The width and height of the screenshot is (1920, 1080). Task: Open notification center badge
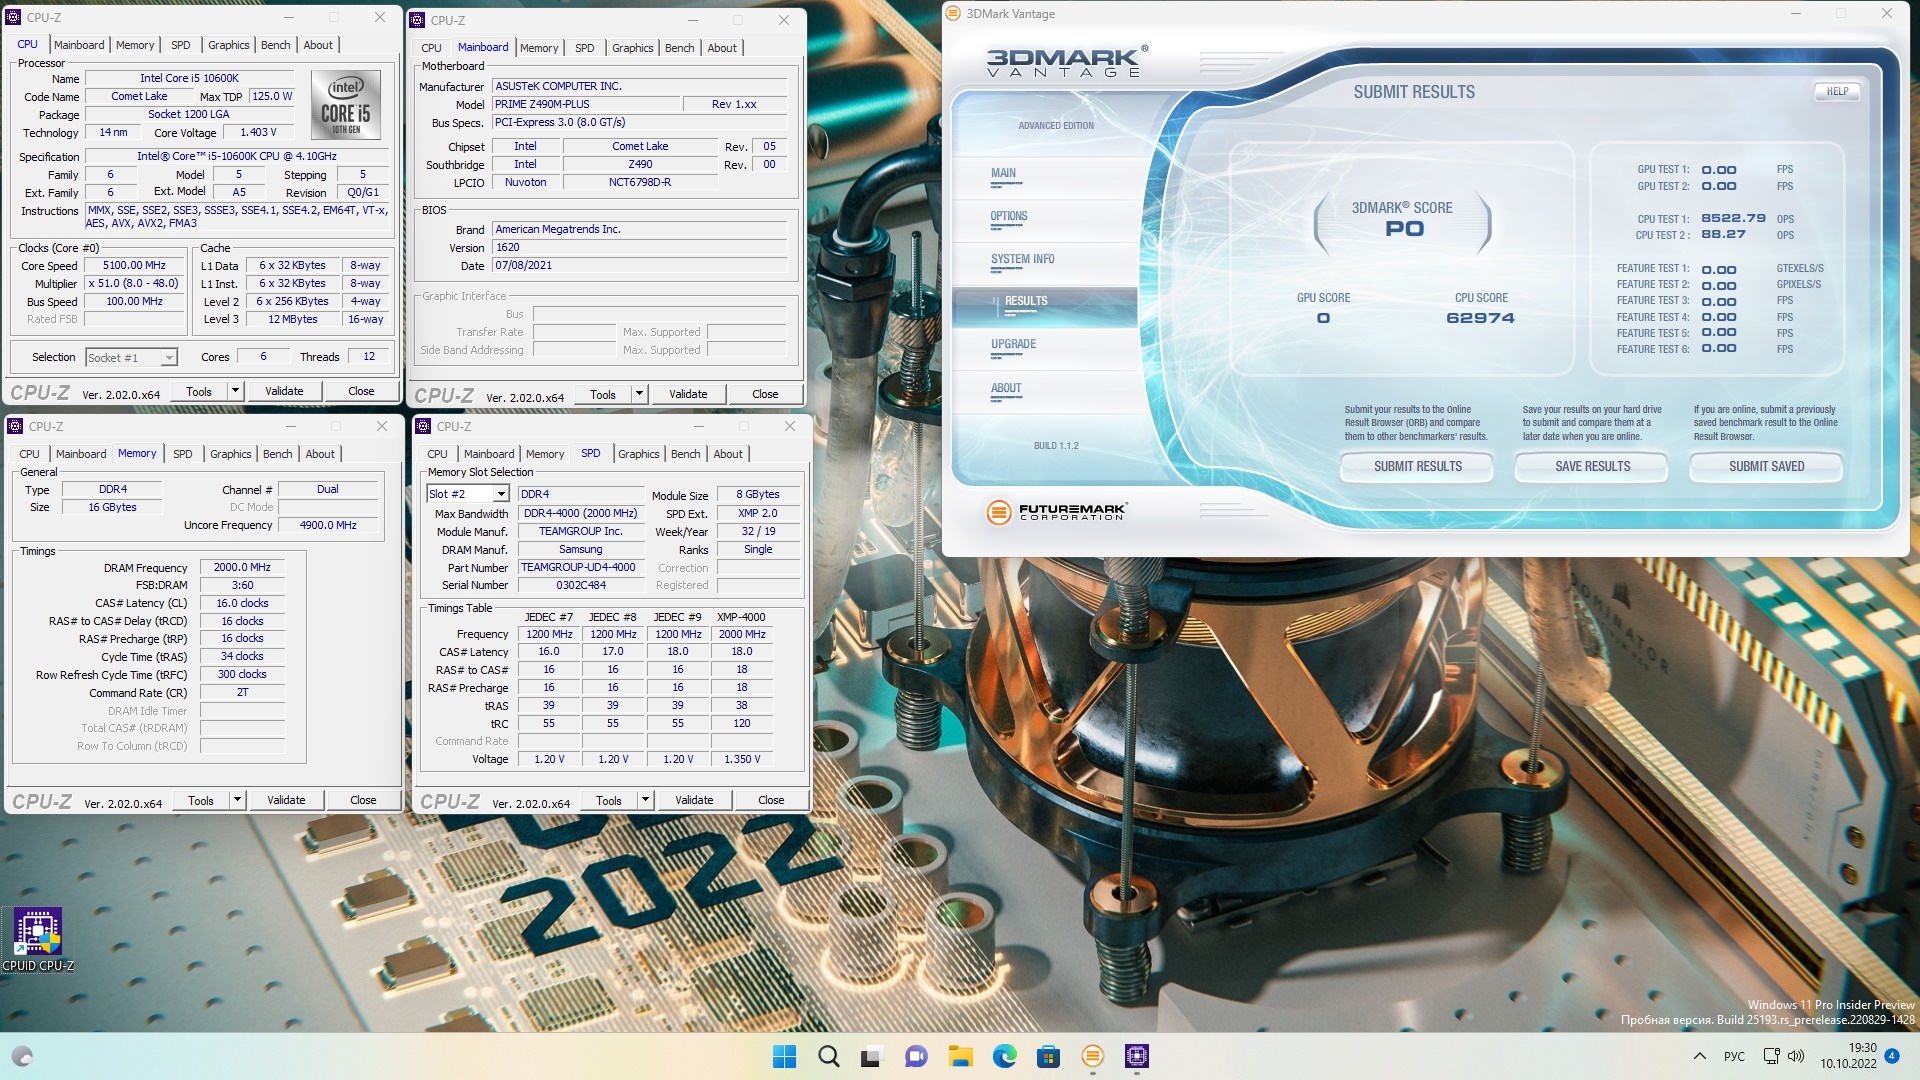[x=1892, y=1056]
